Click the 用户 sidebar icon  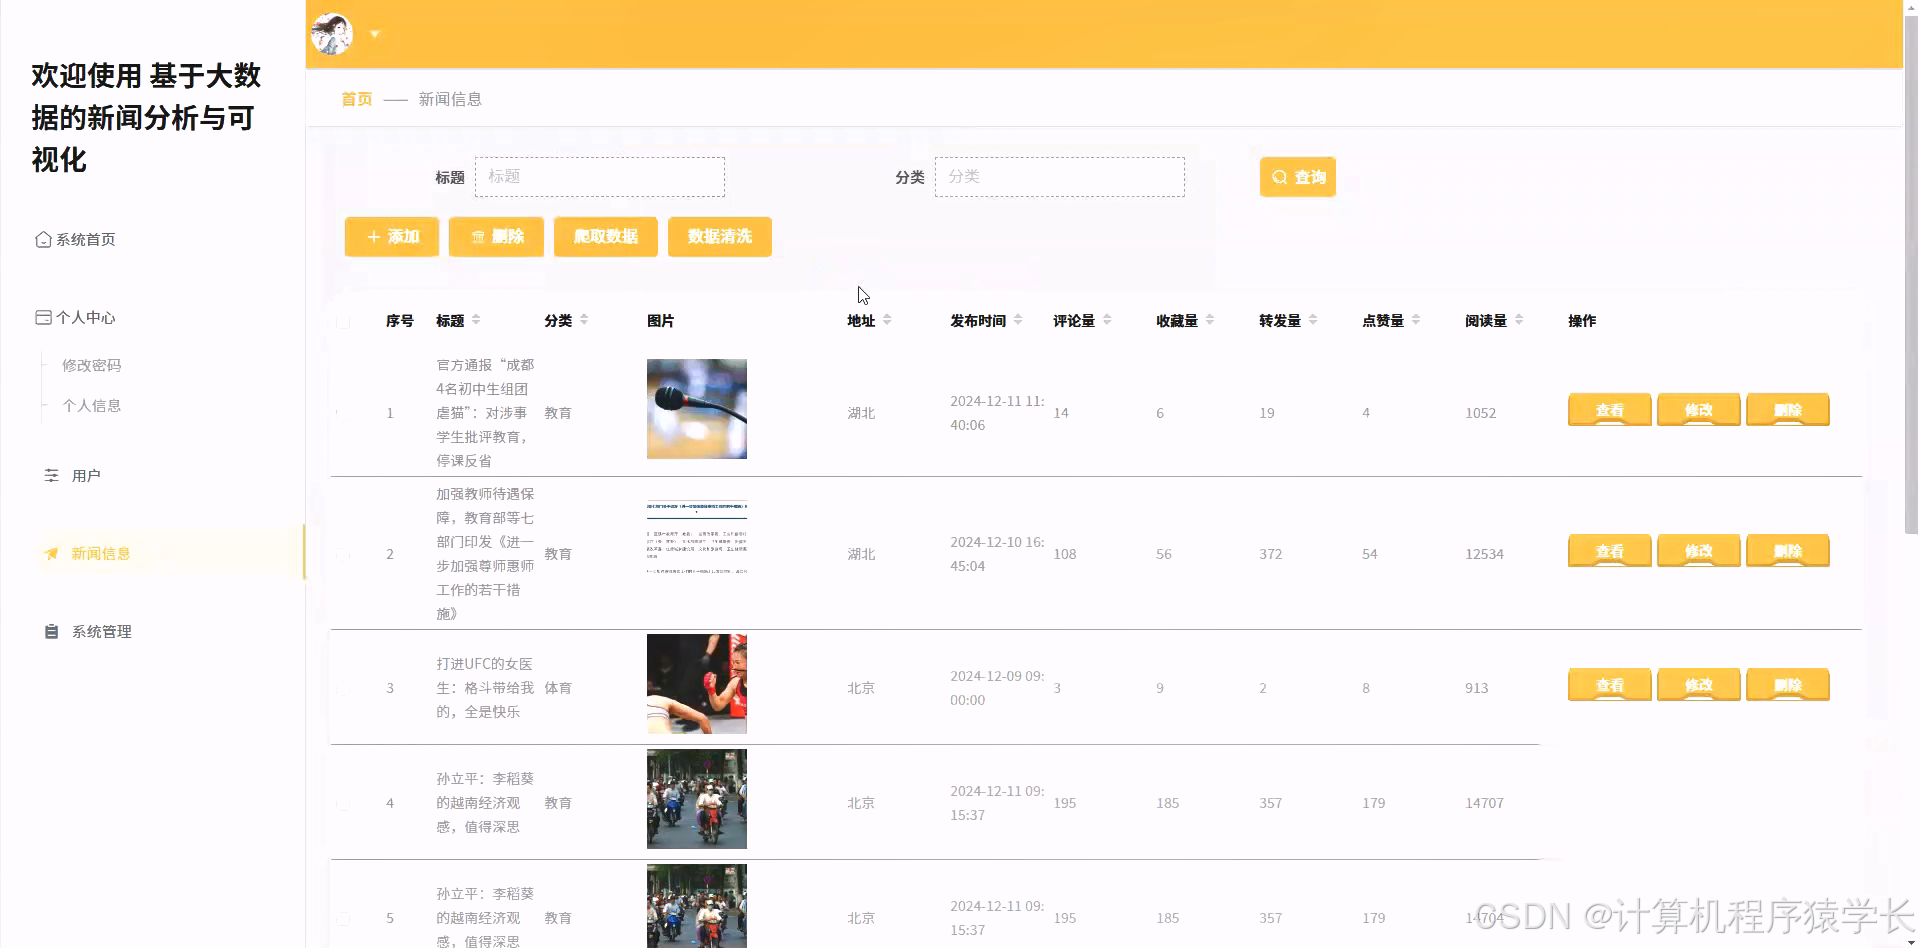[x=51, y=475]
